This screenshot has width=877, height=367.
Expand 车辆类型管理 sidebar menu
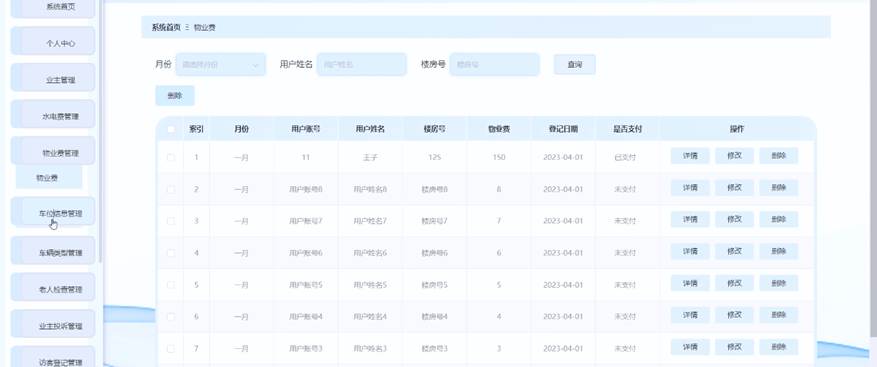[53, 251]
